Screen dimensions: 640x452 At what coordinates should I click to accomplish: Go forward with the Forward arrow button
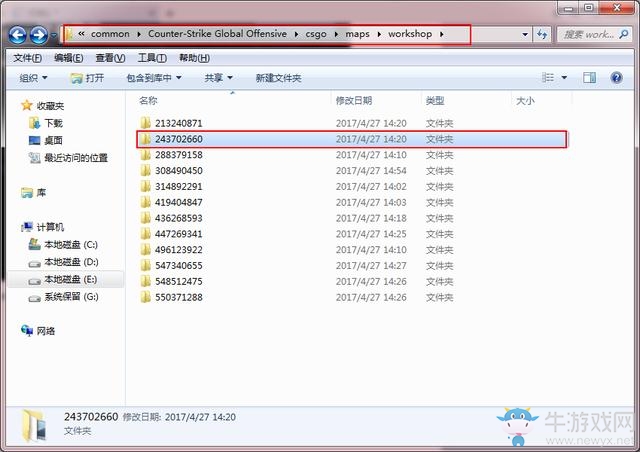pyautogui.click(x=39, y=35)
